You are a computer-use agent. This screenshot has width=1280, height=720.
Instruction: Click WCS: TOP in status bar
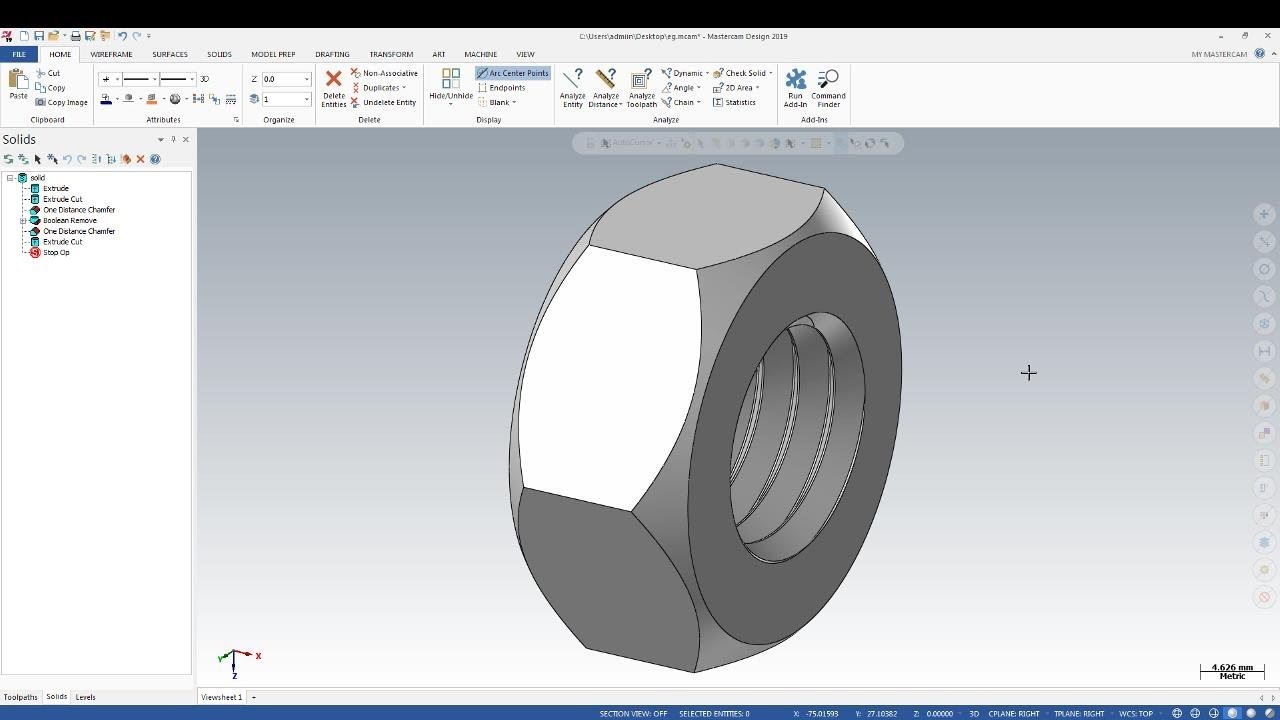[1136, 714]
